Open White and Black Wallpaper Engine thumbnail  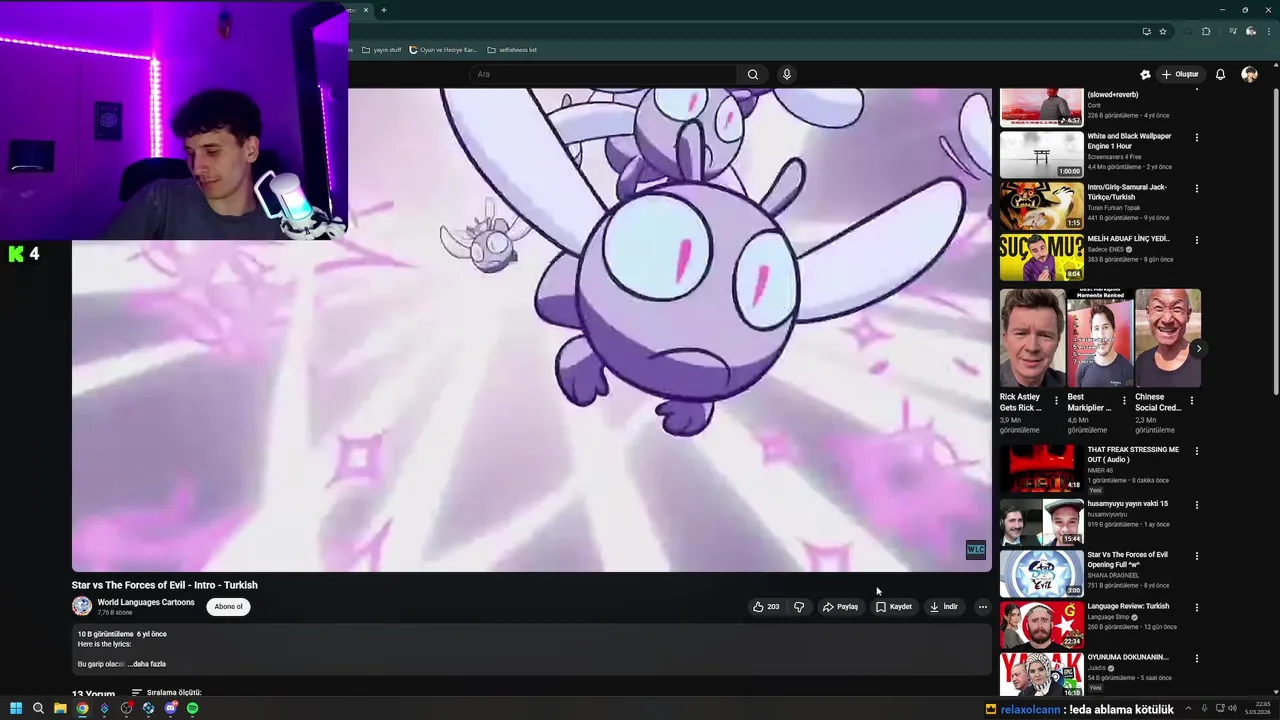tap(1041, 155)
